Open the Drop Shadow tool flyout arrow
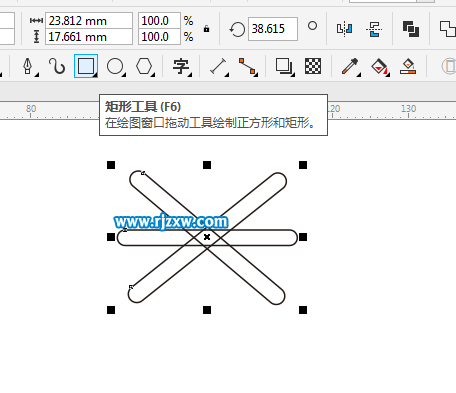The image size is (456, 393). click(292, 75)
